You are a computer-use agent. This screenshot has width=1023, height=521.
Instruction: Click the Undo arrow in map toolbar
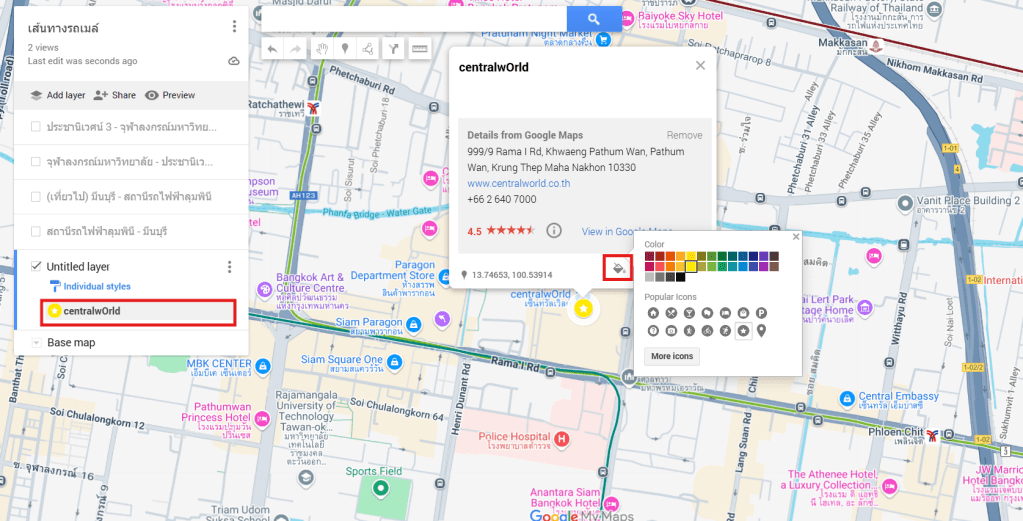pos(272,48)
